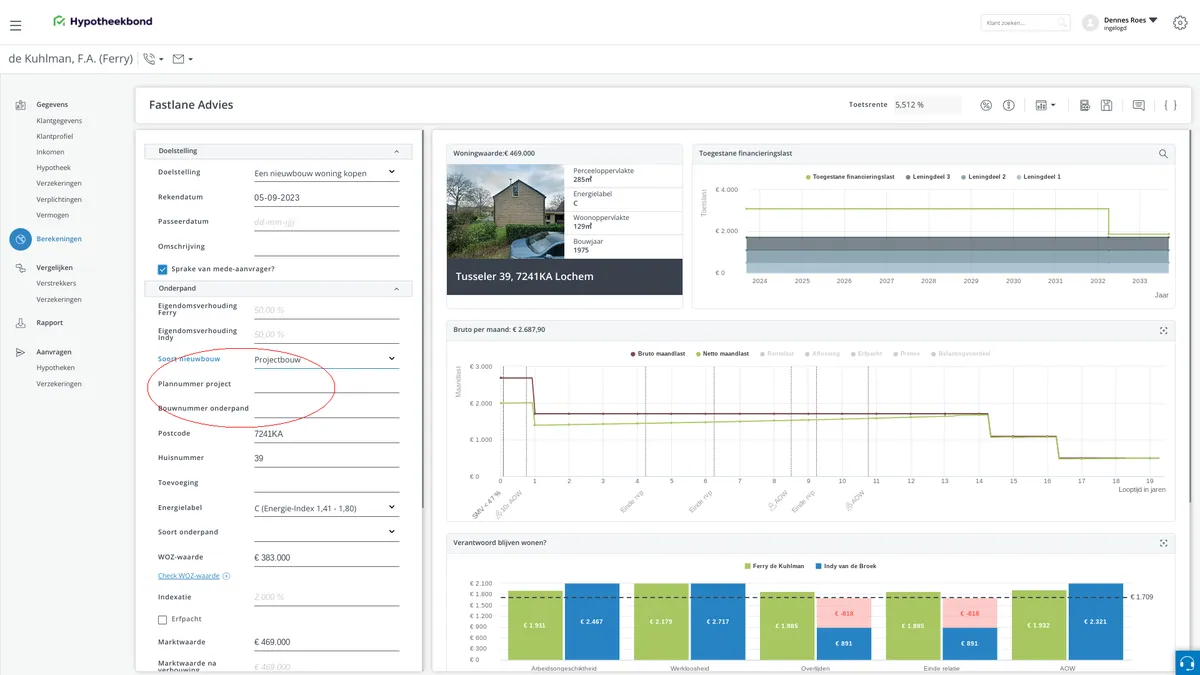Screen dimensions: 1200x675
Task: Open the Energielabel dropdown
Action: (x=326, y=508)
